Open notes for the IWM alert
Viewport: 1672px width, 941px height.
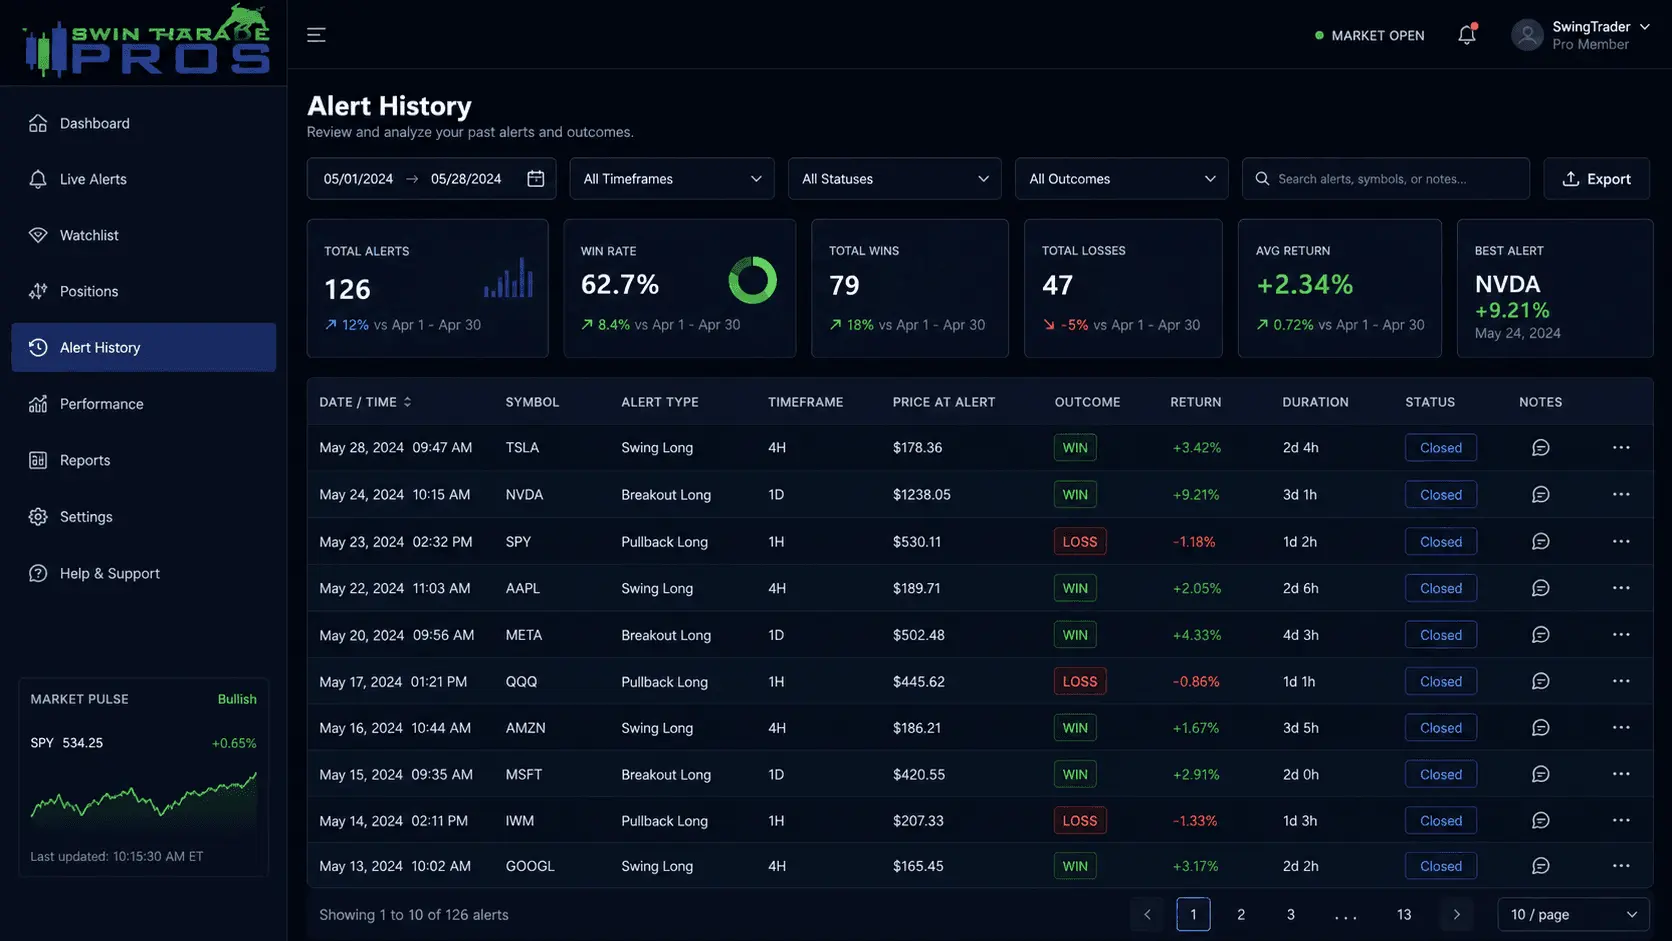coord(1540,821)
